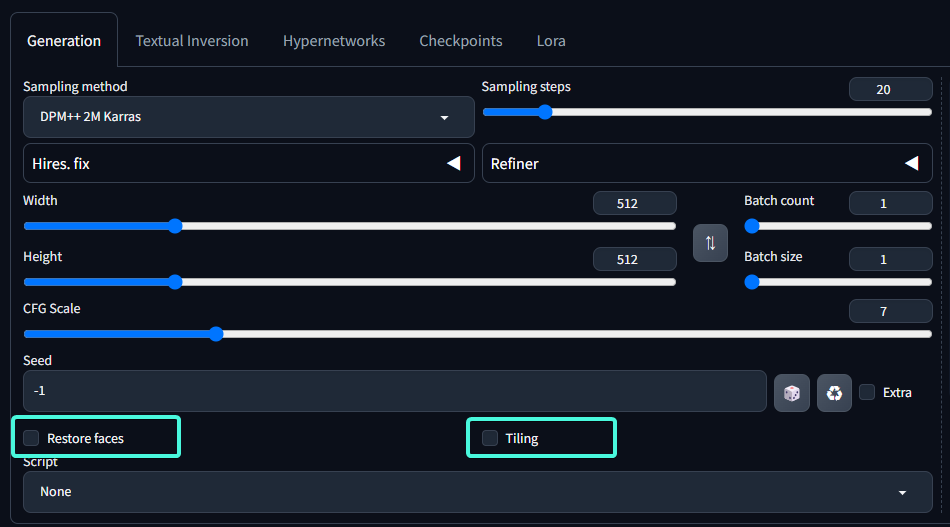Check the Extra seed checkbox
Screen dimensions: 950x527
tap(867, 392)
